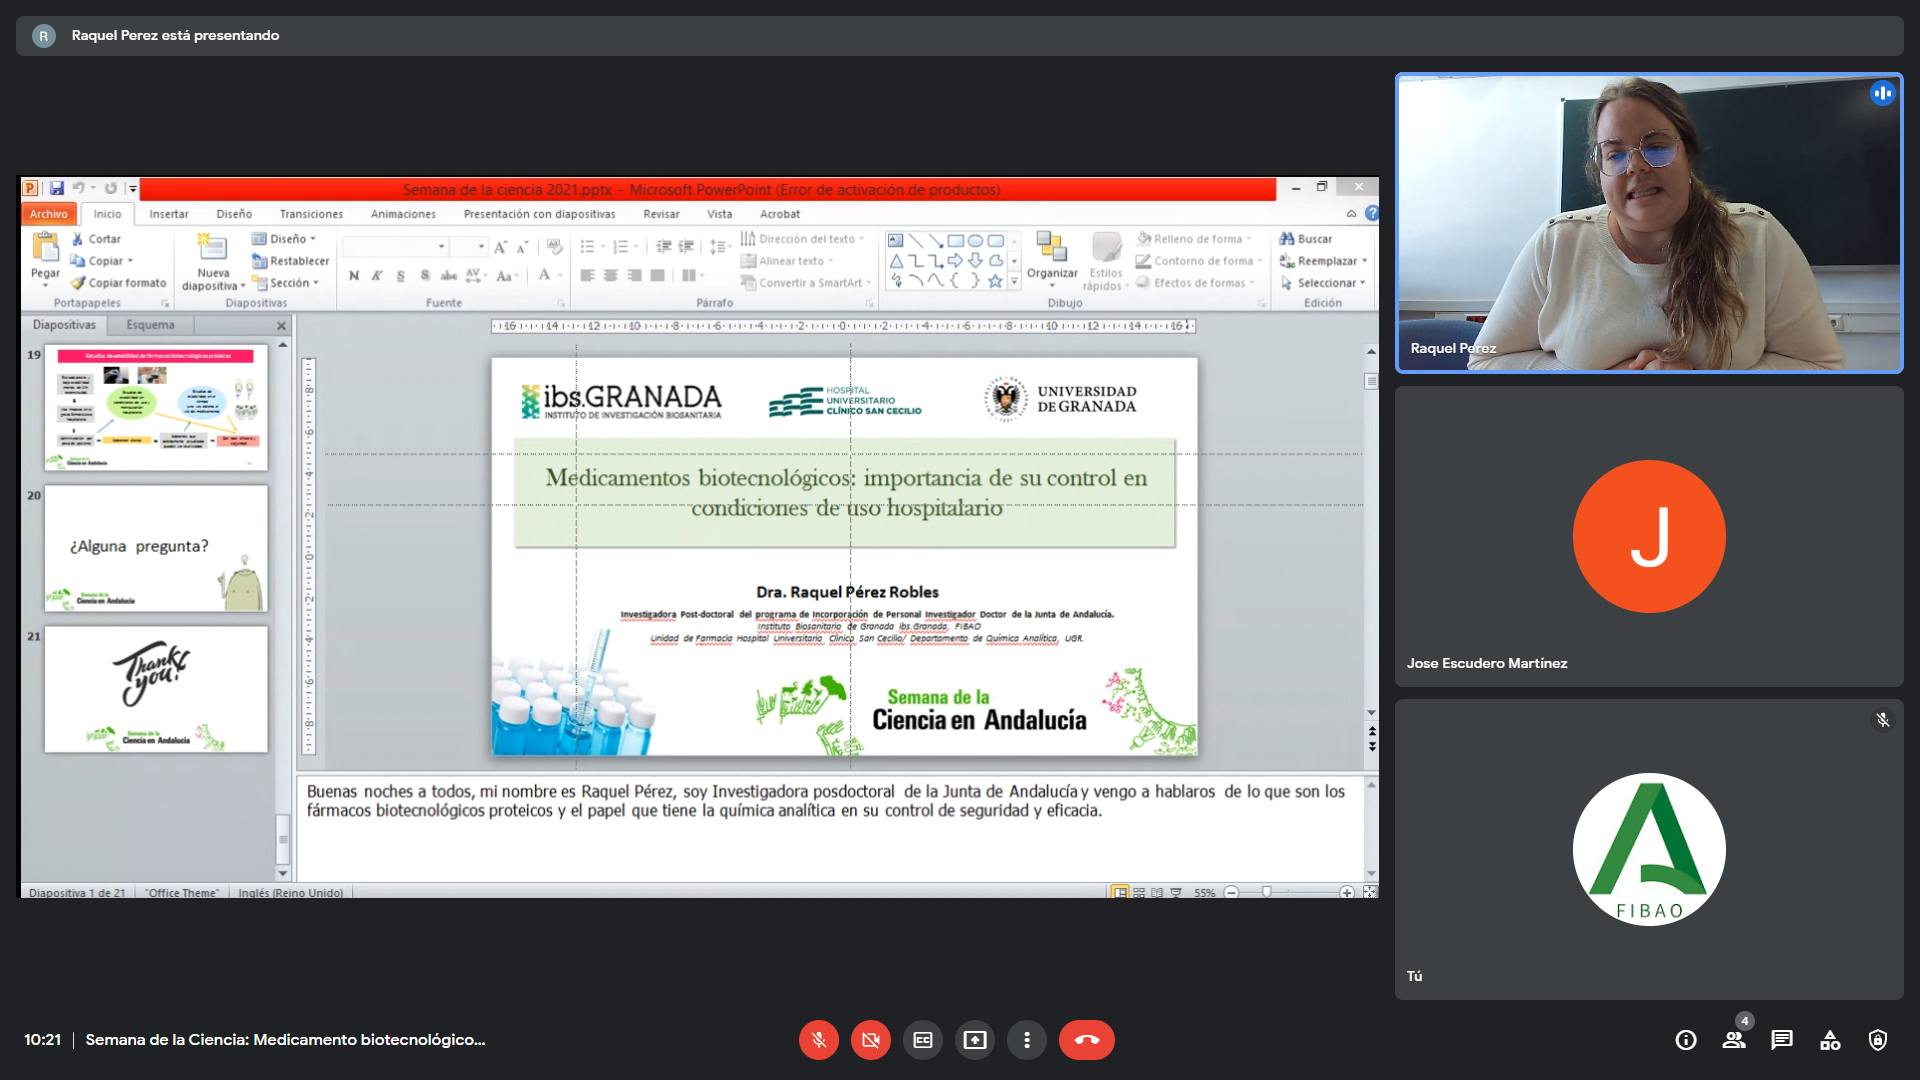This screenshot has height=1080, width=1920.
Task: Open Presentación con diapositivas tab
Action: (x=539, y=214)
